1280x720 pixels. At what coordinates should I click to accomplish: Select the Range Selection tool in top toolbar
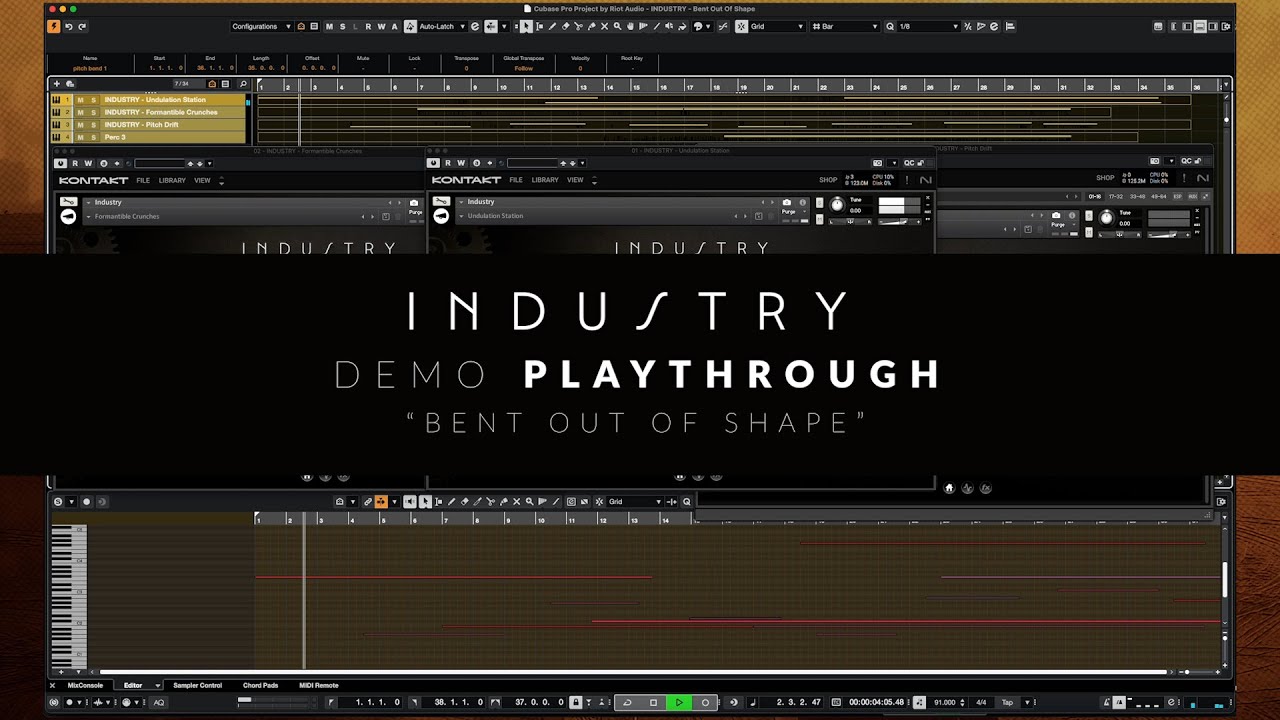tap(539, 26)
